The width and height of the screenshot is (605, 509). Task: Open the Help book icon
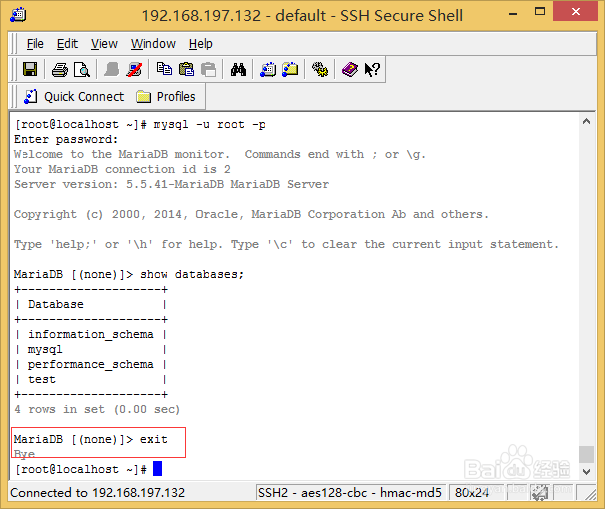click(x=350, y=69)
